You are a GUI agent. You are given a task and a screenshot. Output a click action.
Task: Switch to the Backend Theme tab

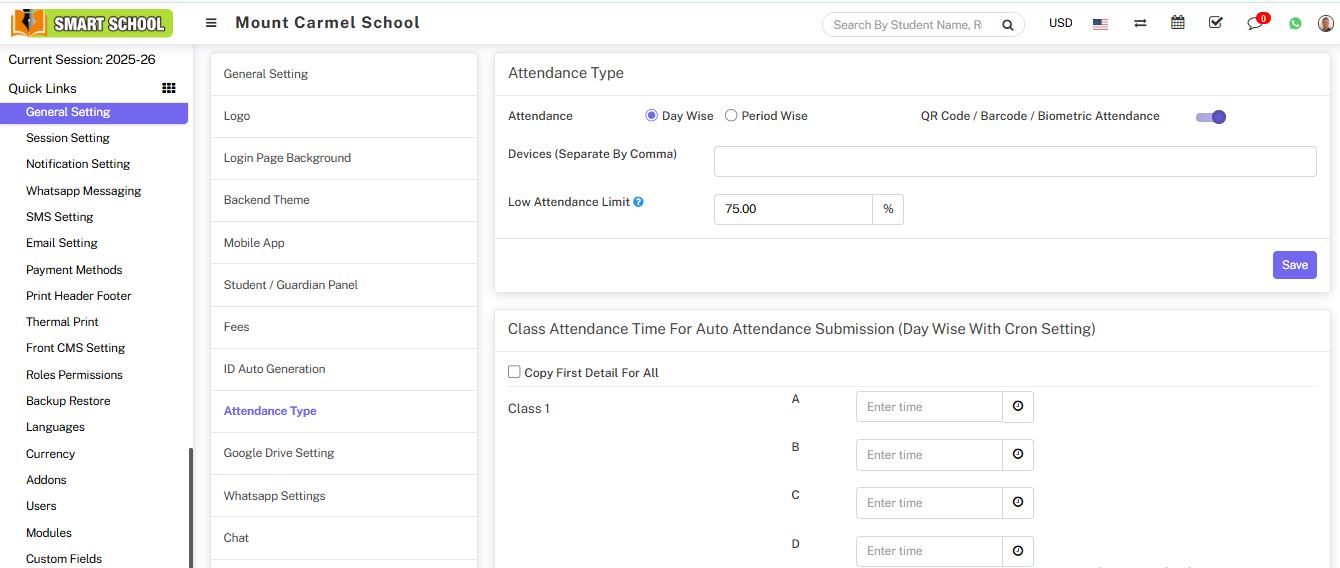click(x=266, y=200)
